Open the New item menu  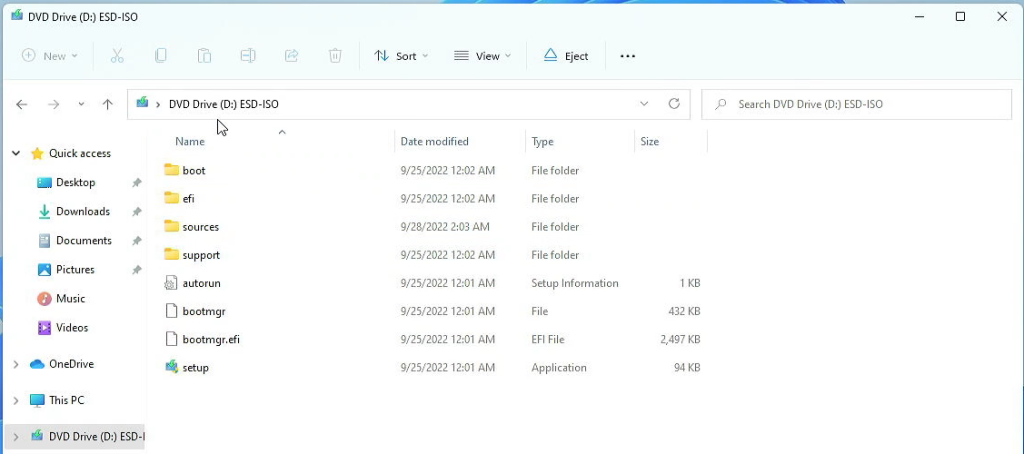50,56
